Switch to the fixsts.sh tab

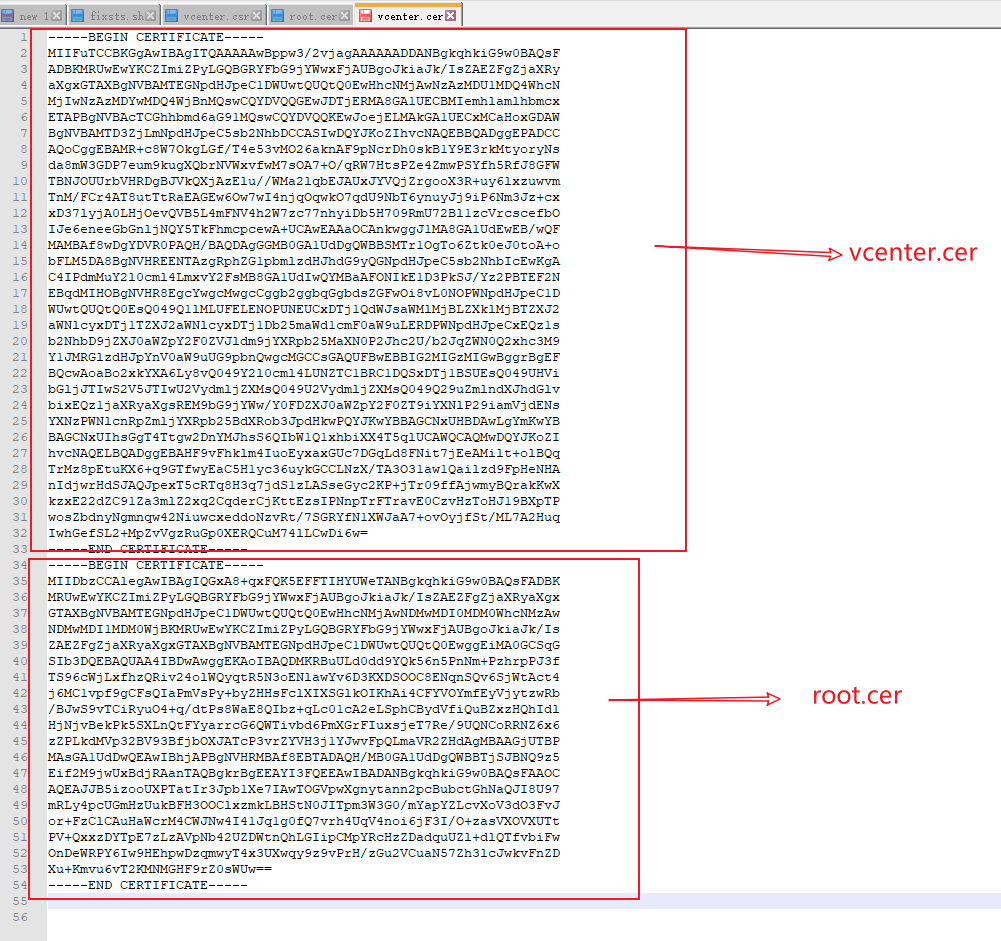click(116, 16)
